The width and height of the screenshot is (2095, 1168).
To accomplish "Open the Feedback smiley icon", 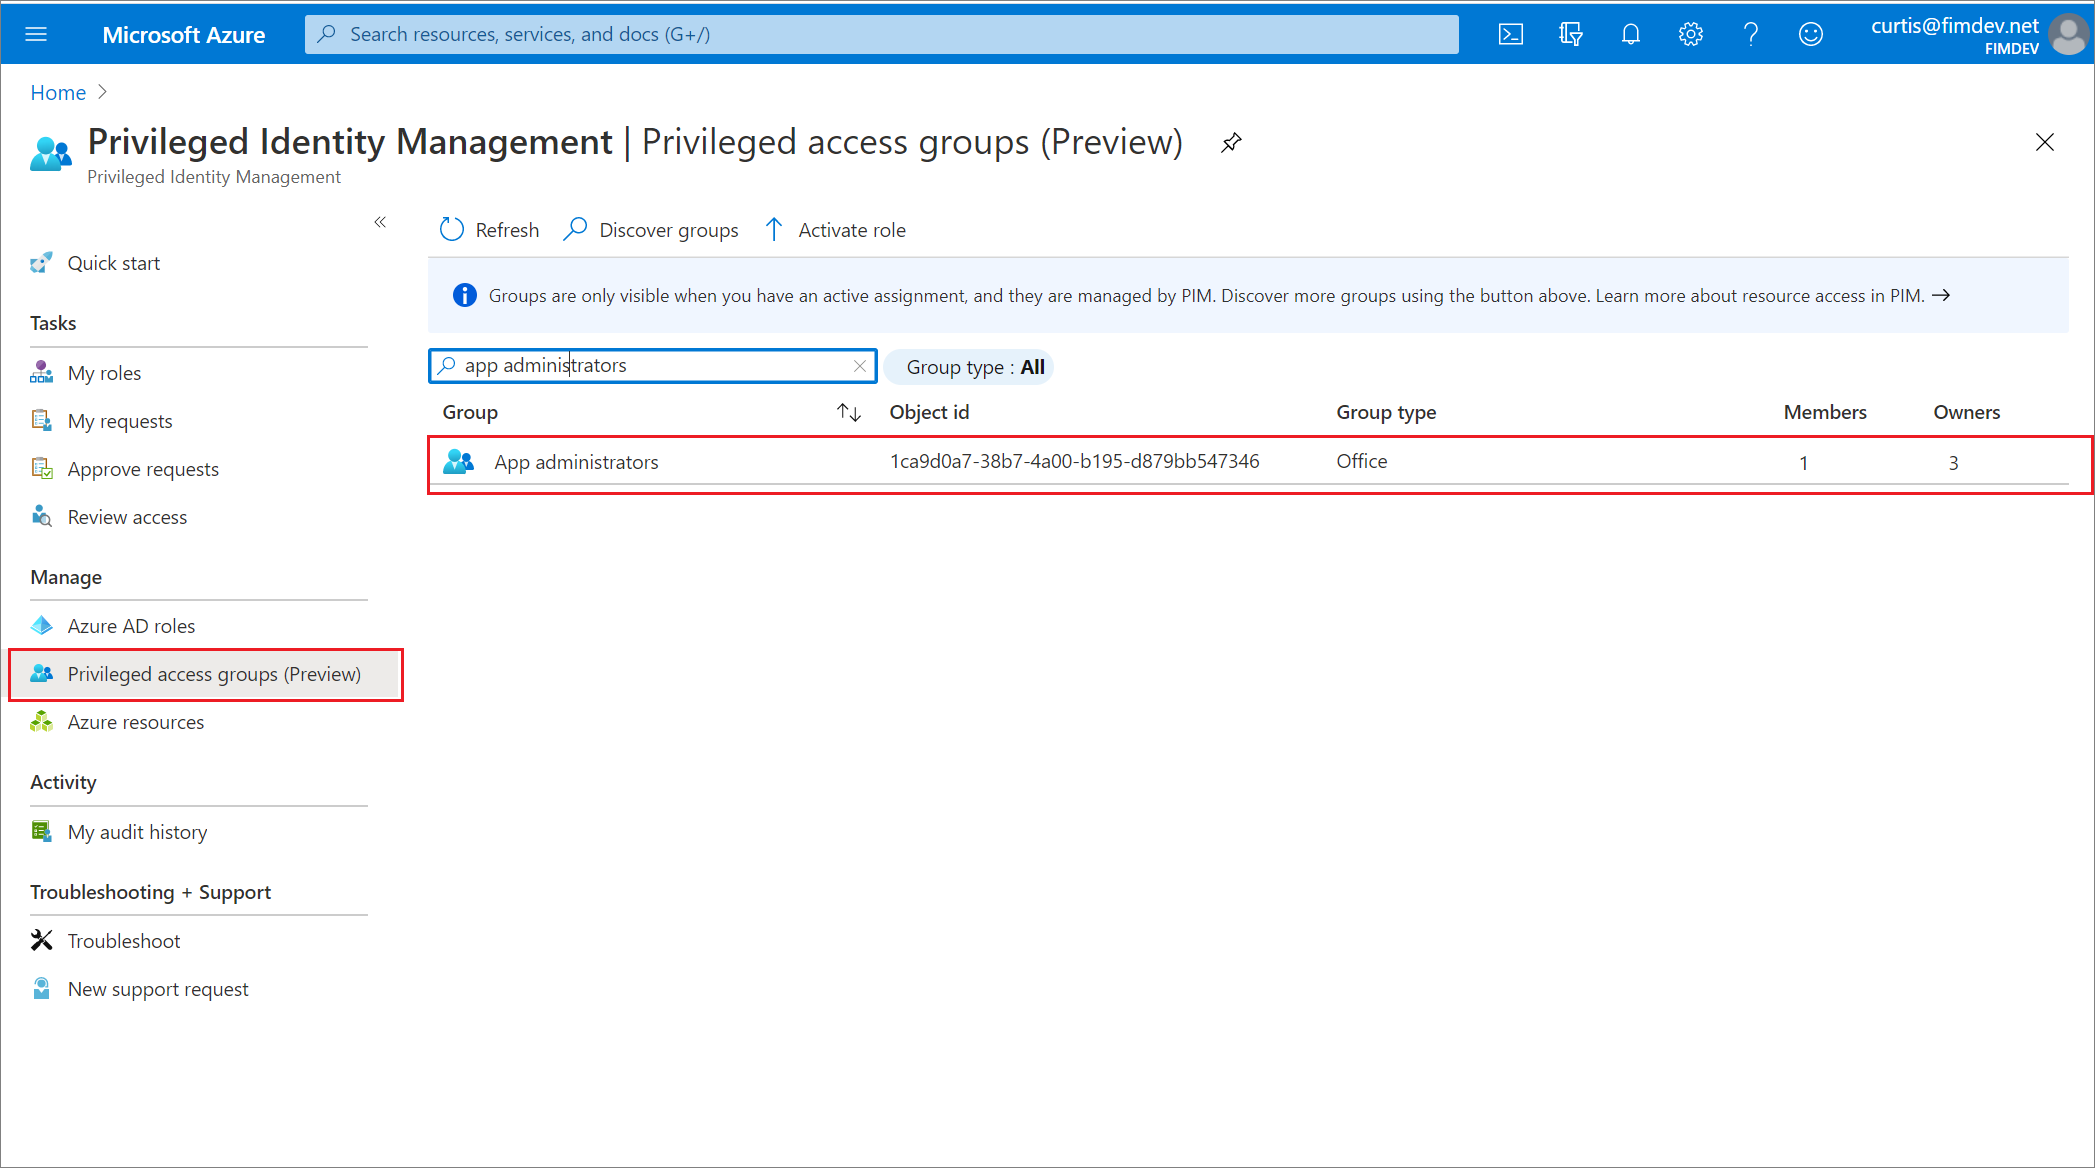I will [1810, 34].
